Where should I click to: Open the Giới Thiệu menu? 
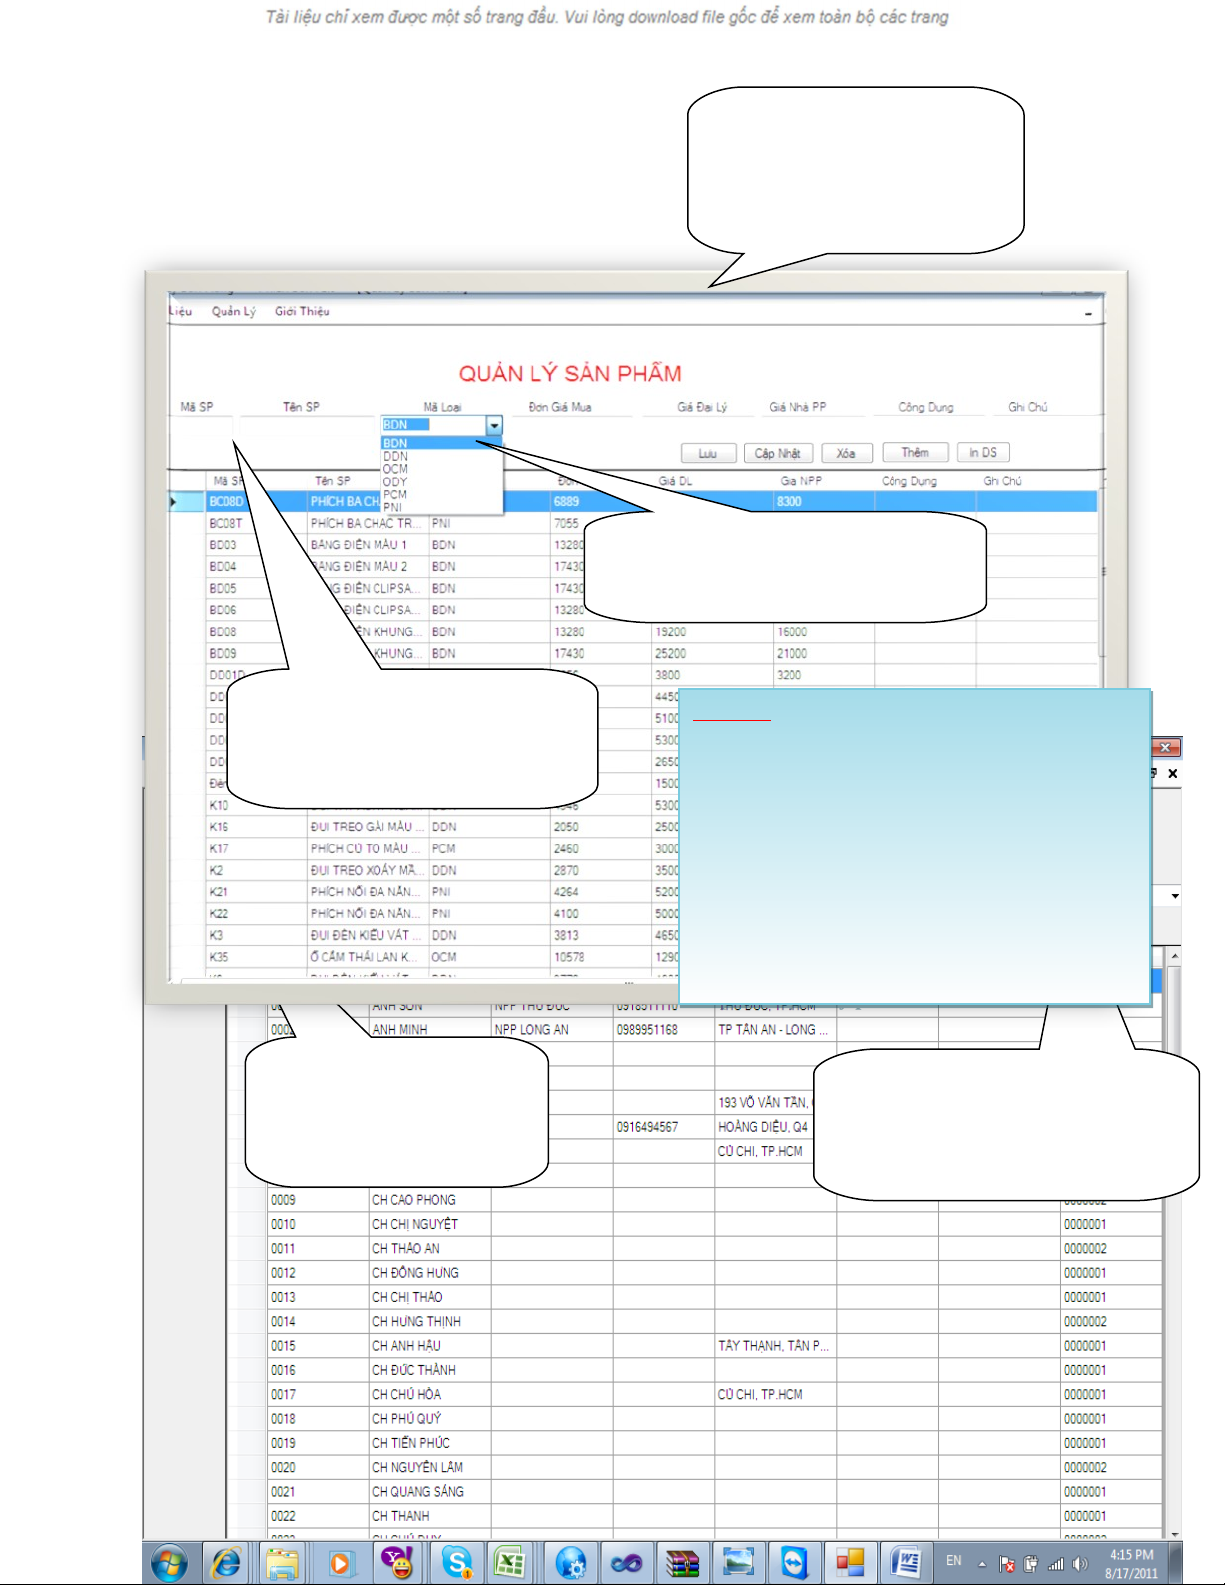click(x=302, y=311)
